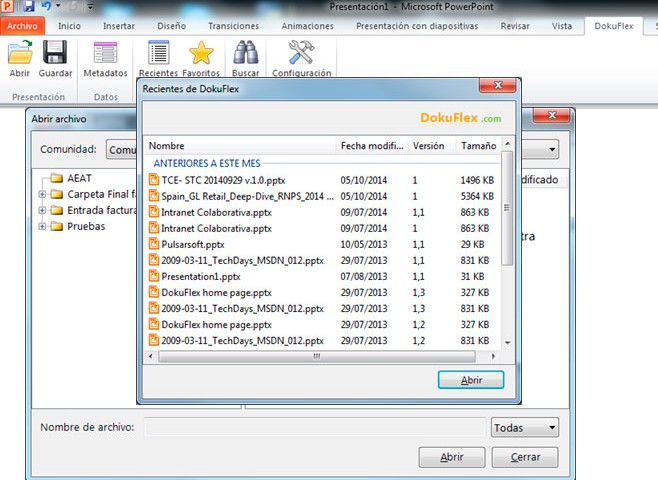658x480 pixels.
Task: Click the Buscar binoculars icon
Action: click(x=245, y=52)
